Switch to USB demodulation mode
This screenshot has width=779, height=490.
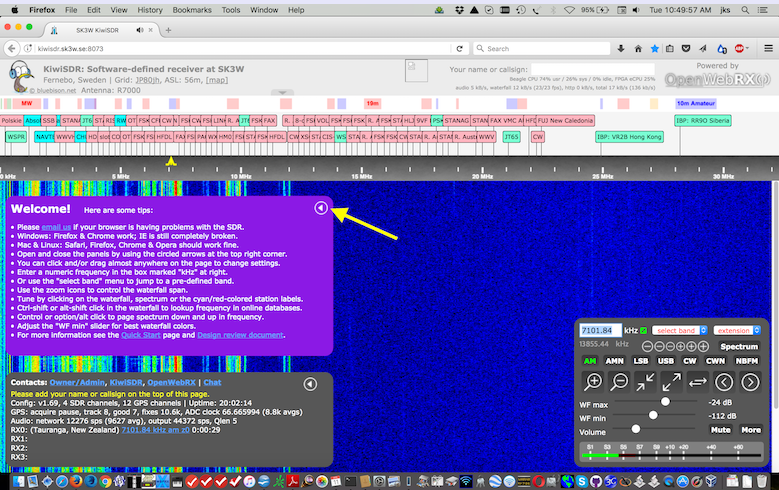[x=666, y=360]
